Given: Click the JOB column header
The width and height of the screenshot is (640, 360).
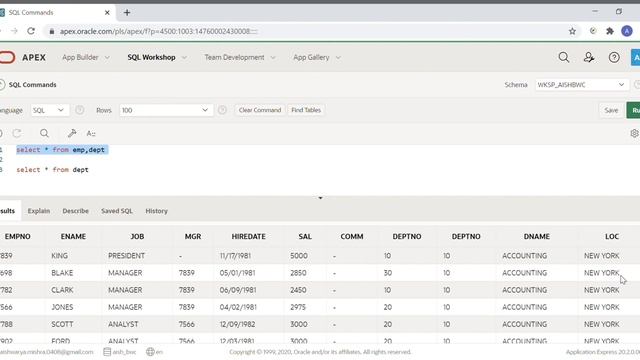Looking at the screenshot, I should [137, 236].
